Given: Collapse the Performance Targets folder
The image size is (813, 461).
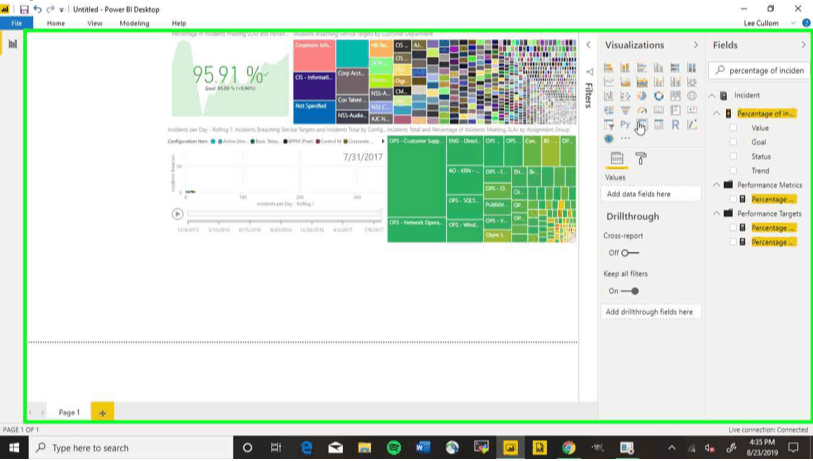Looking at the screenshot, I should [x=717, y=213].
